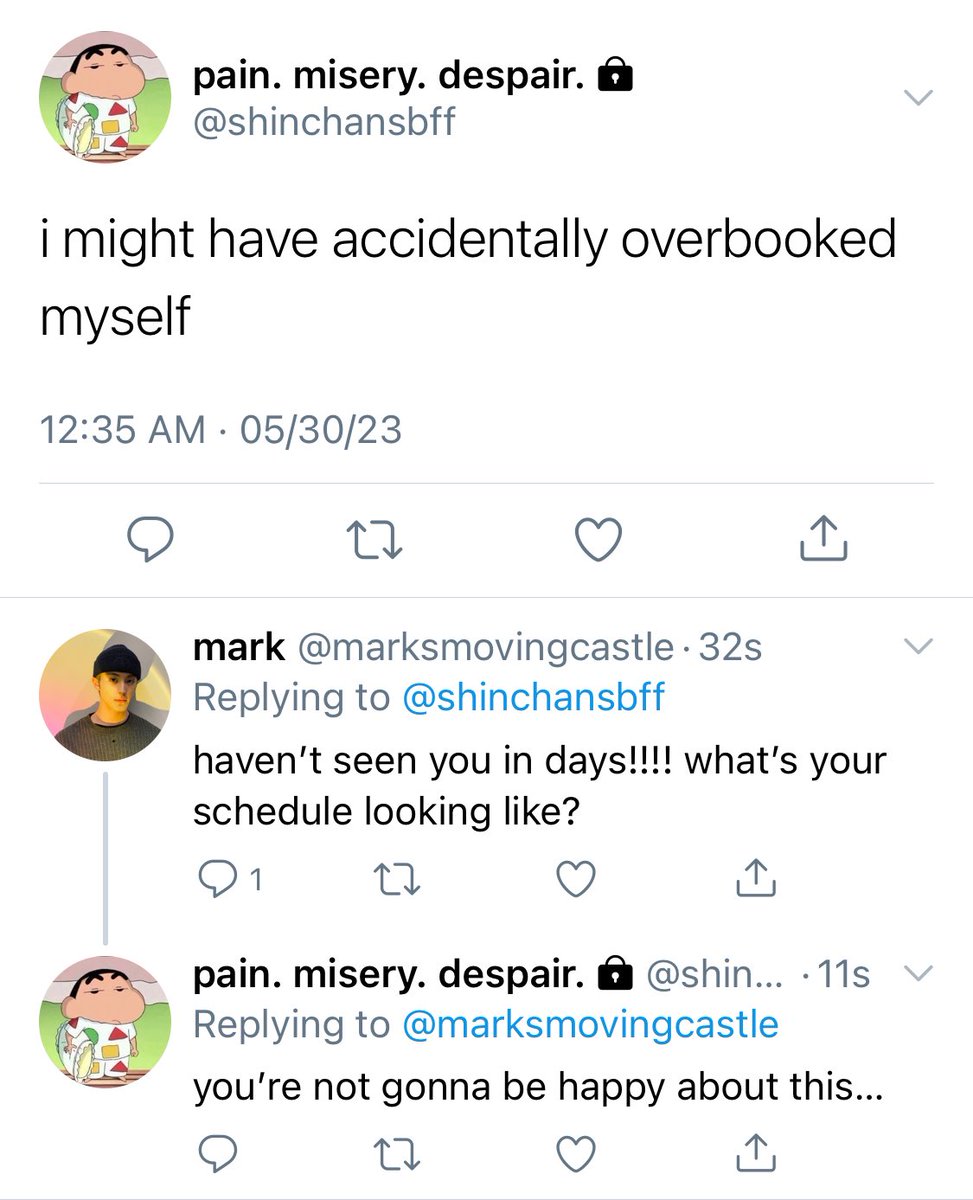Like the main tweet from @shinchansbff
The image size is (973, 1200).
click(601, 540)
